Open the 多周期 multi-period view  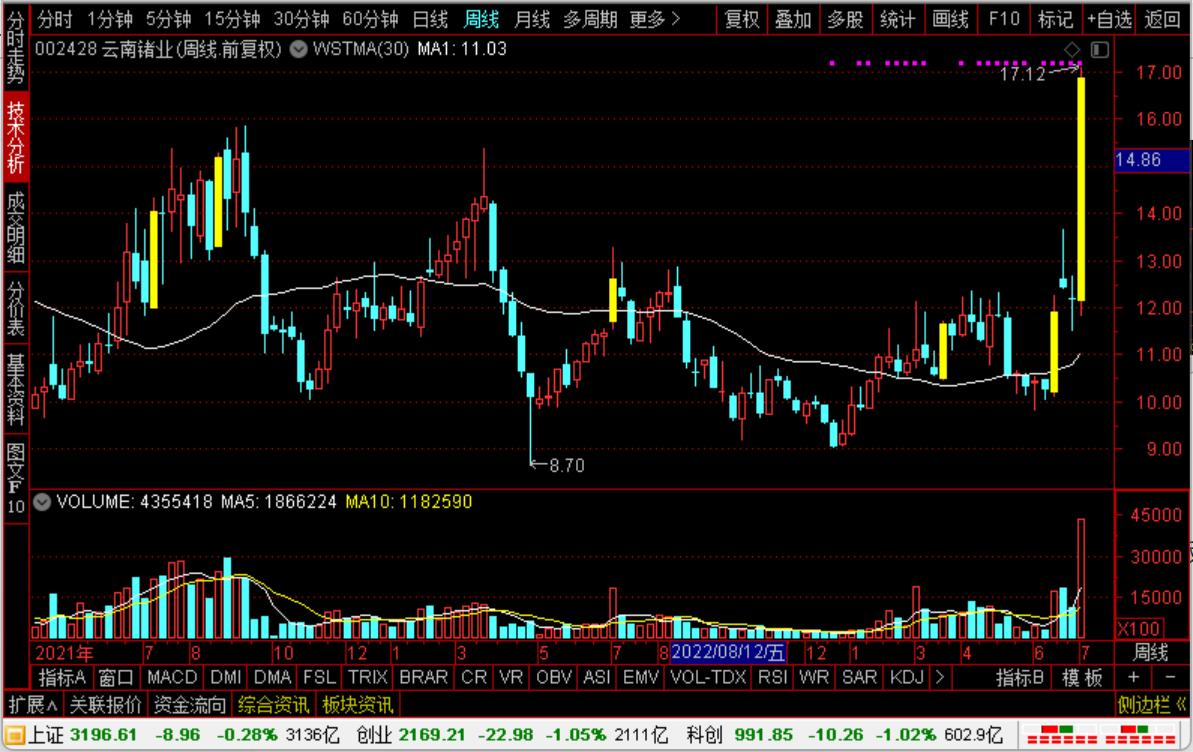(590, 19)
